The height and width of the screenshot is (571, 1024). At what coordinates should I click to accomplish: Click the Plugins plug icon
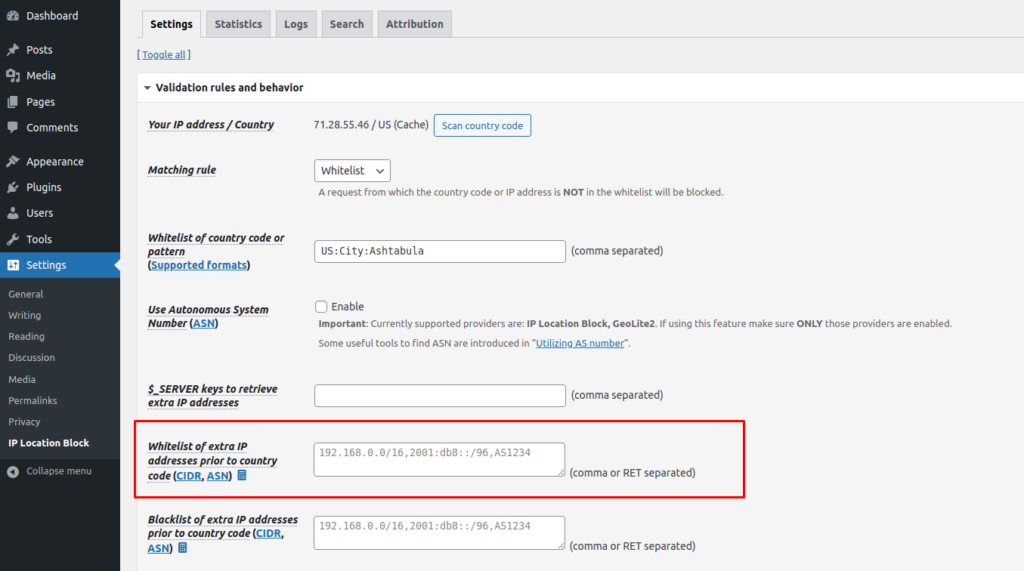pos(13,188)
